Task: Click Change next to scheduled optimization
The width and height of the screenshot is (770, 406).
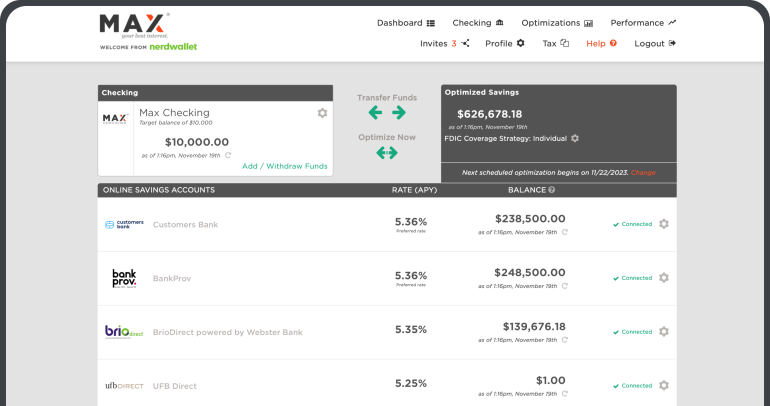Action: pos(643,173)
